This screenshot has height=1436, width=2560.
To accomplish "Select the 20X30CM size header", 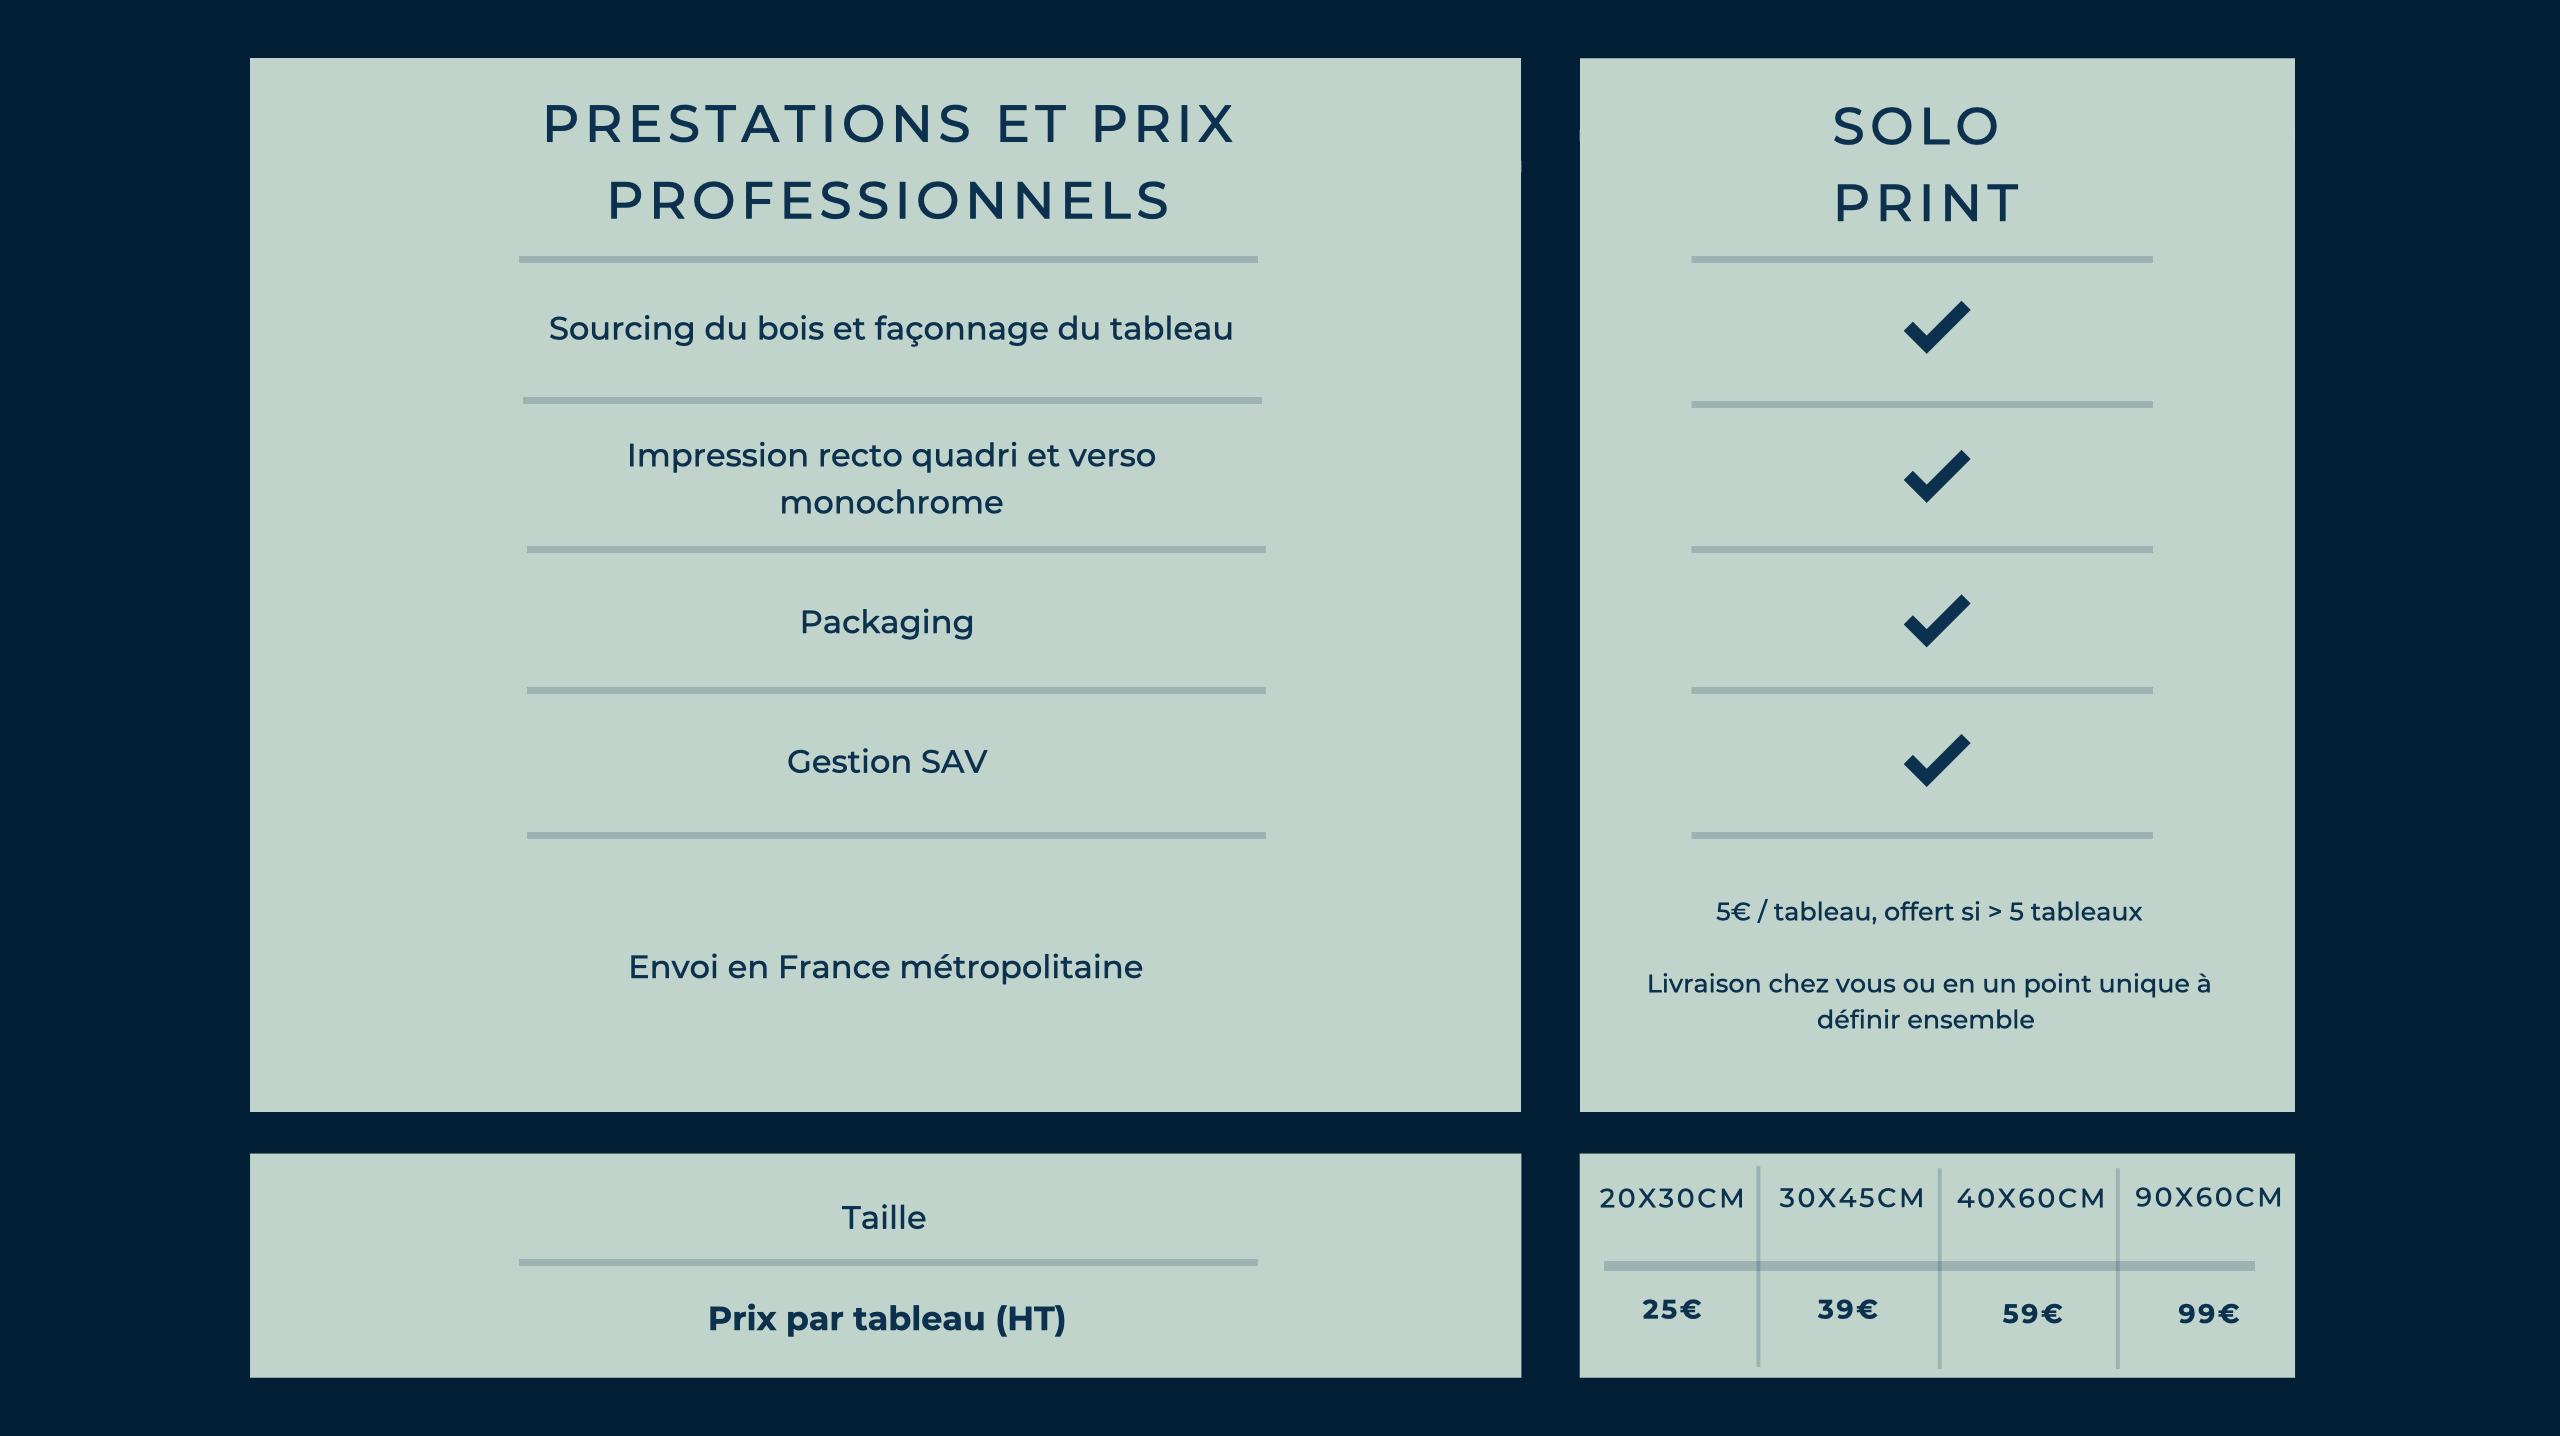I will [x=1671, y=1198].
